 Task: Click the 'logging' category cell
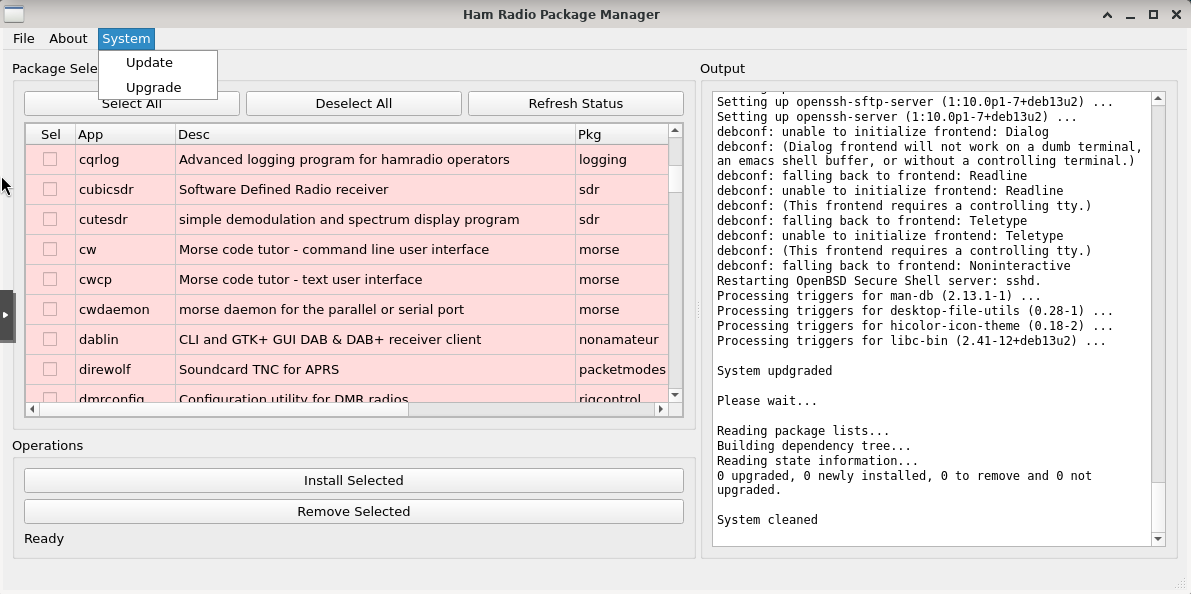(621, 160)
